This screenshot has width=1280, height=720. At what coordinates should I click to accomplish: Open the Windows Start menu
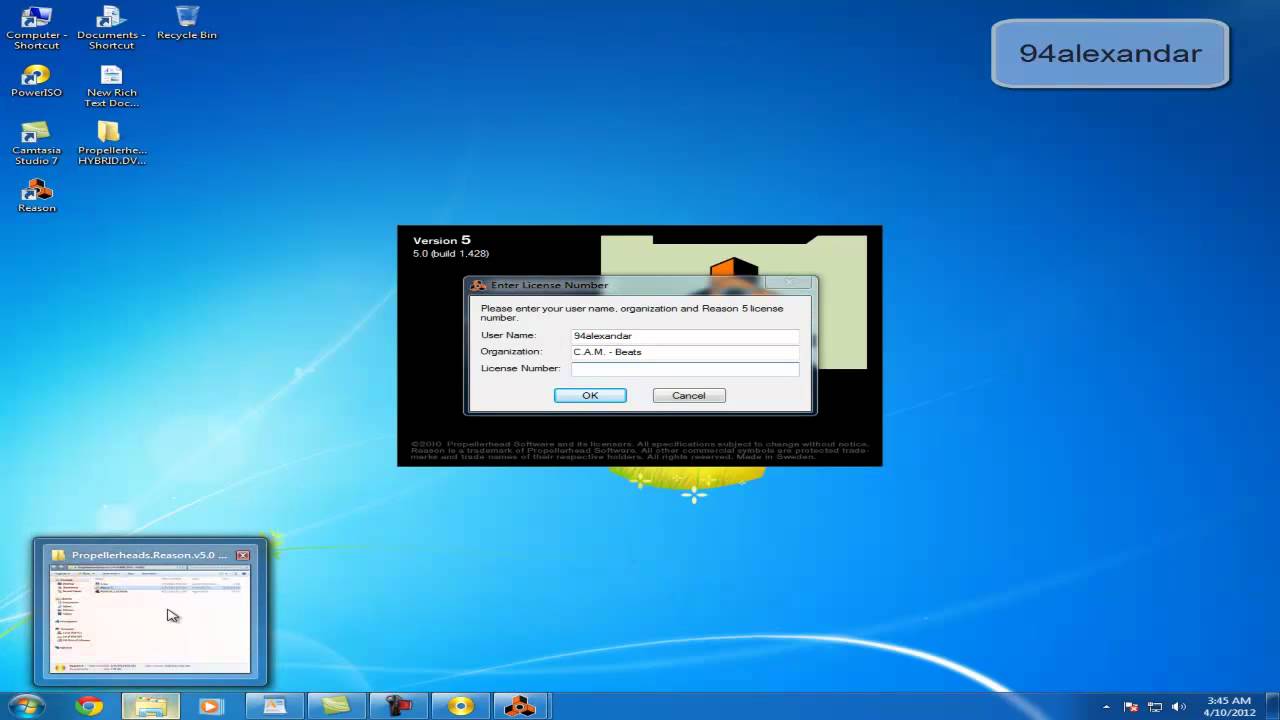[26, 706]
